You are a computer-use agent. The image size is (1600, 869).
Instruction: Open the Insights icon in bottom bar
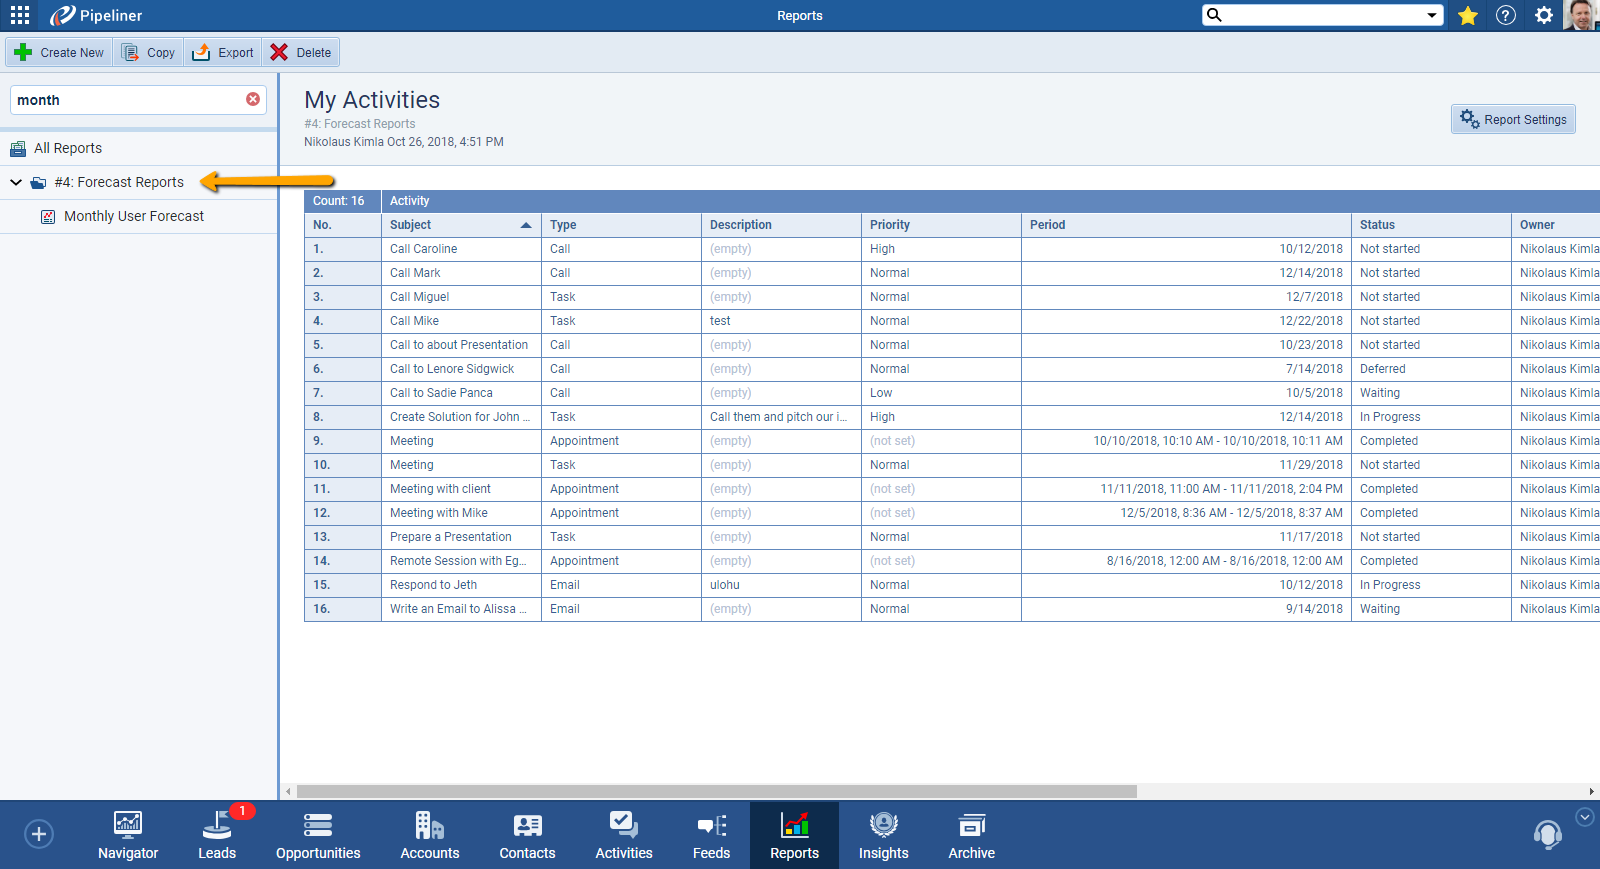pyautogui.click(x=883, y=835)
